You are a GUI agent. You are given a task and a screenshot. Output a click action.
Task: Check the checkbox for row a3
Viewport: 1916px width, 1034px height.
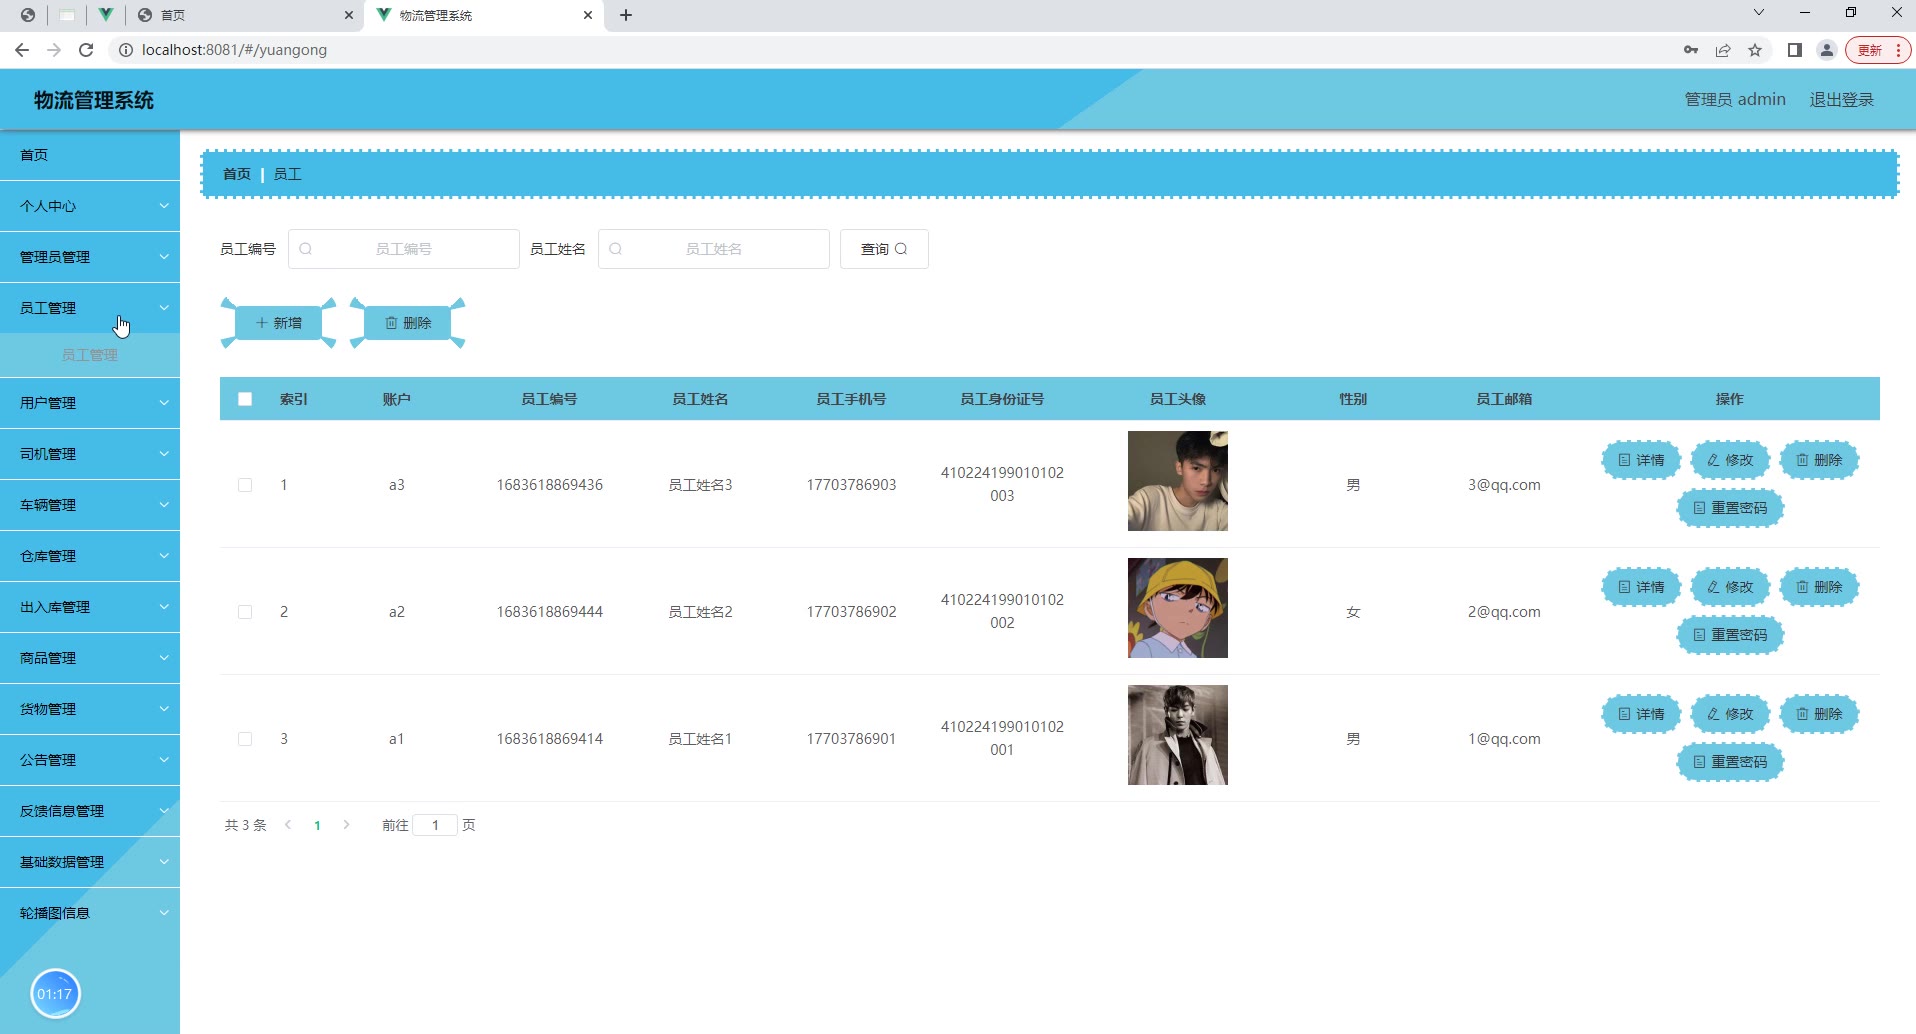pos(245,485)
